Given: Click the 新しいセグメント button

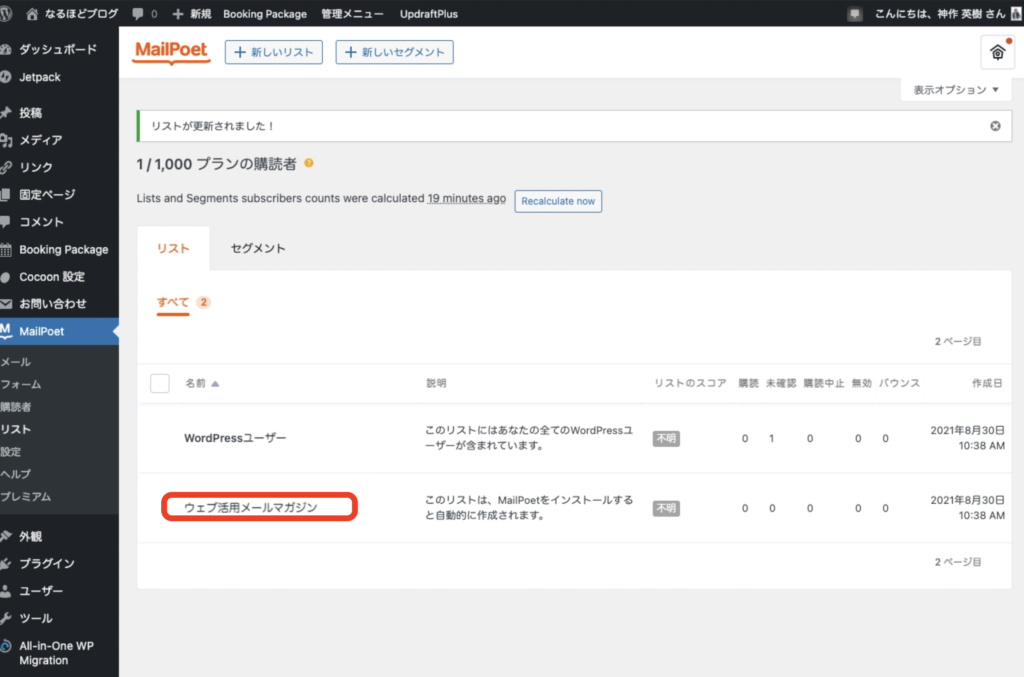Looking at the screenshot, I should (394, 52).
